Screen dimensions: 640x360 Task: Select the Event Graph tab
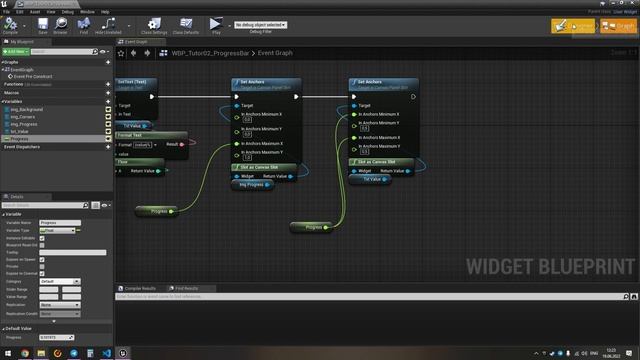tap(136, 42)
